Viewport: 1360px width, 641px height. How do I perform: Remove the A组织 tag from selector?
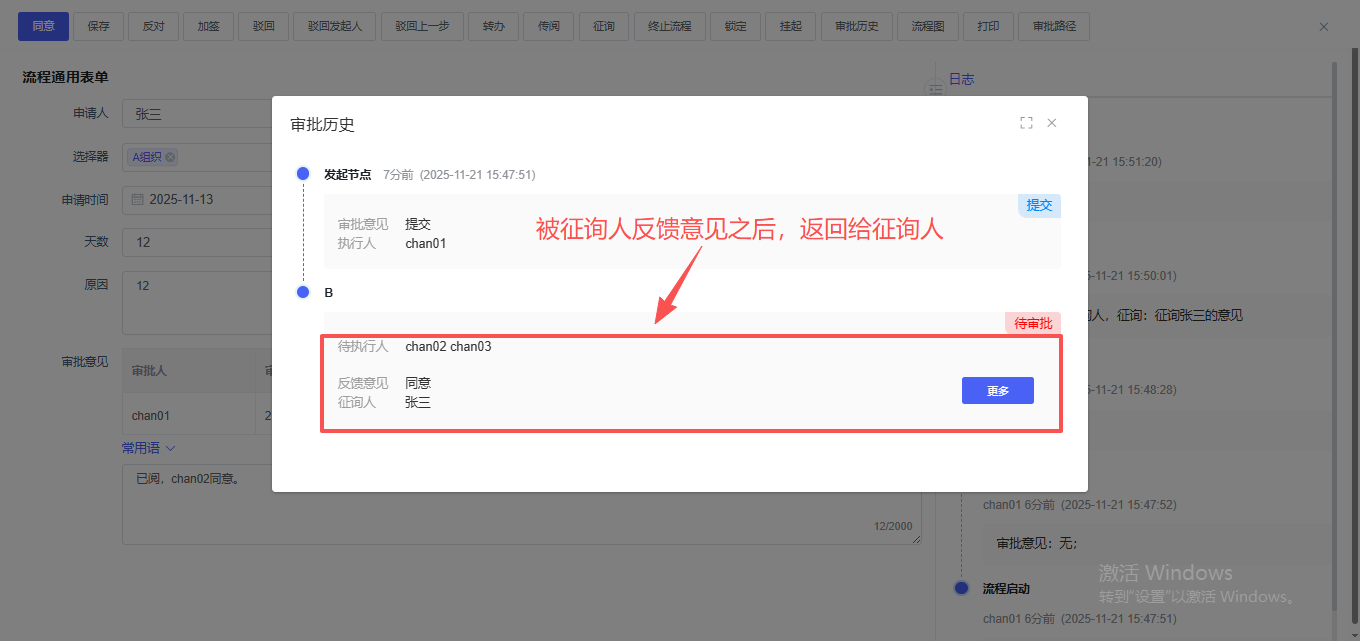coord(170,157)
